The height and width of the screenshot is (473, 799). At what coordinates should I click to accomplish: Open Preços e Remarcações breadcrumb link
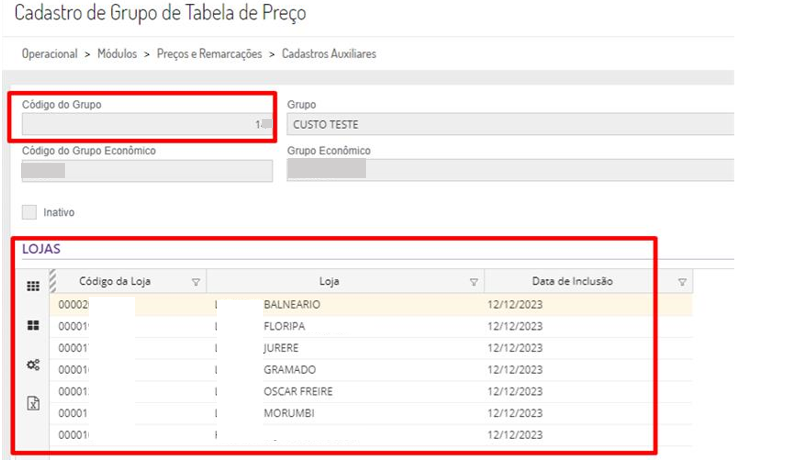(x=209, y=53)
